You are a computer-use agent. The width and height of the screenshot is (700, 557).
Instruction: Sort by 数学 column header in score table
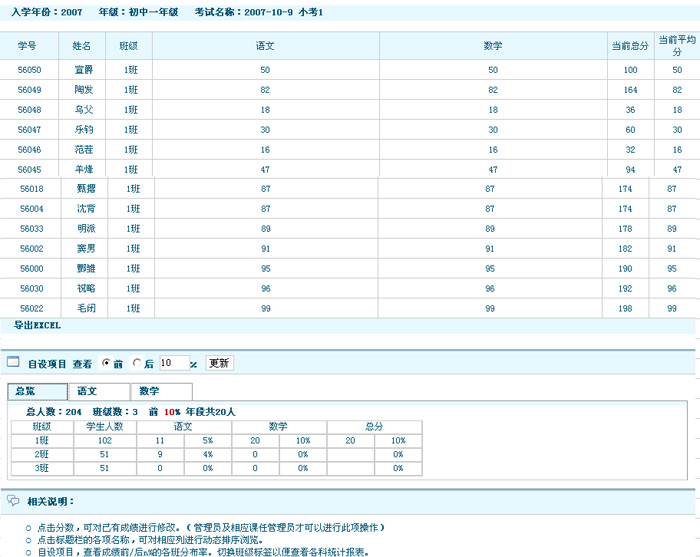(x=492, y=46)
